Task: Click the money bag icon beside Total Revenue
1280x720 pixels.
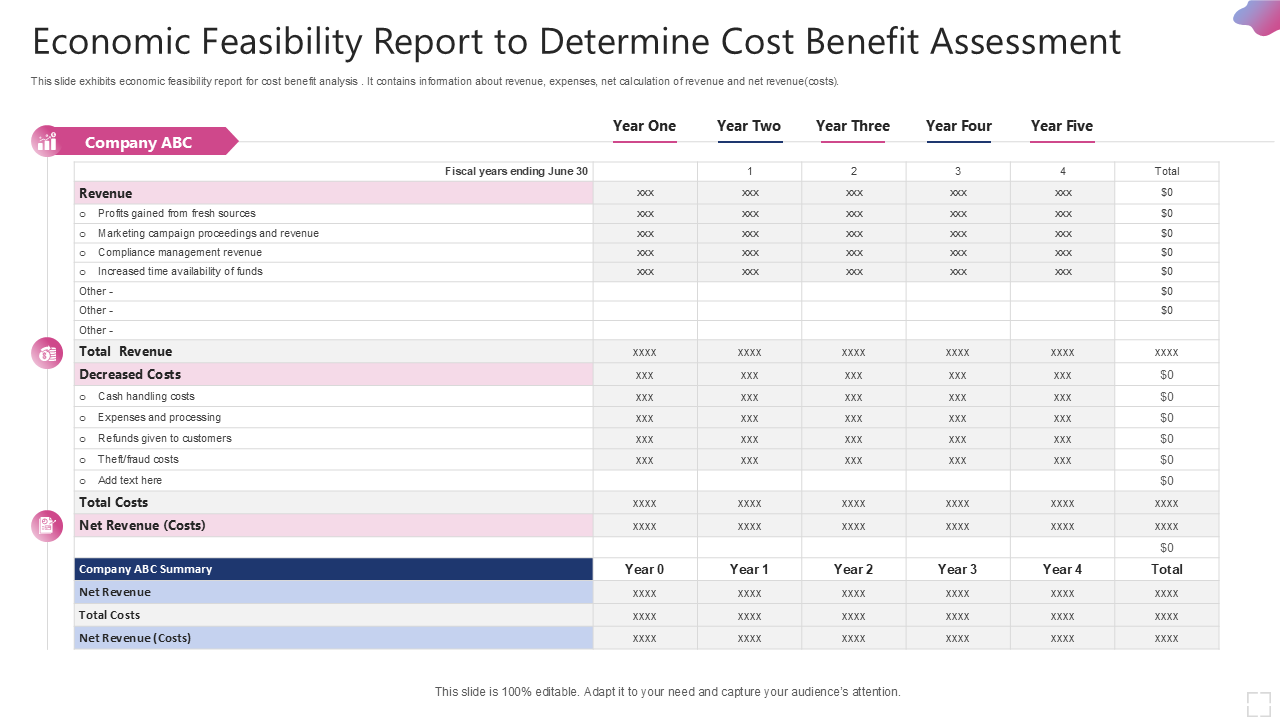Action: (47, 352)
